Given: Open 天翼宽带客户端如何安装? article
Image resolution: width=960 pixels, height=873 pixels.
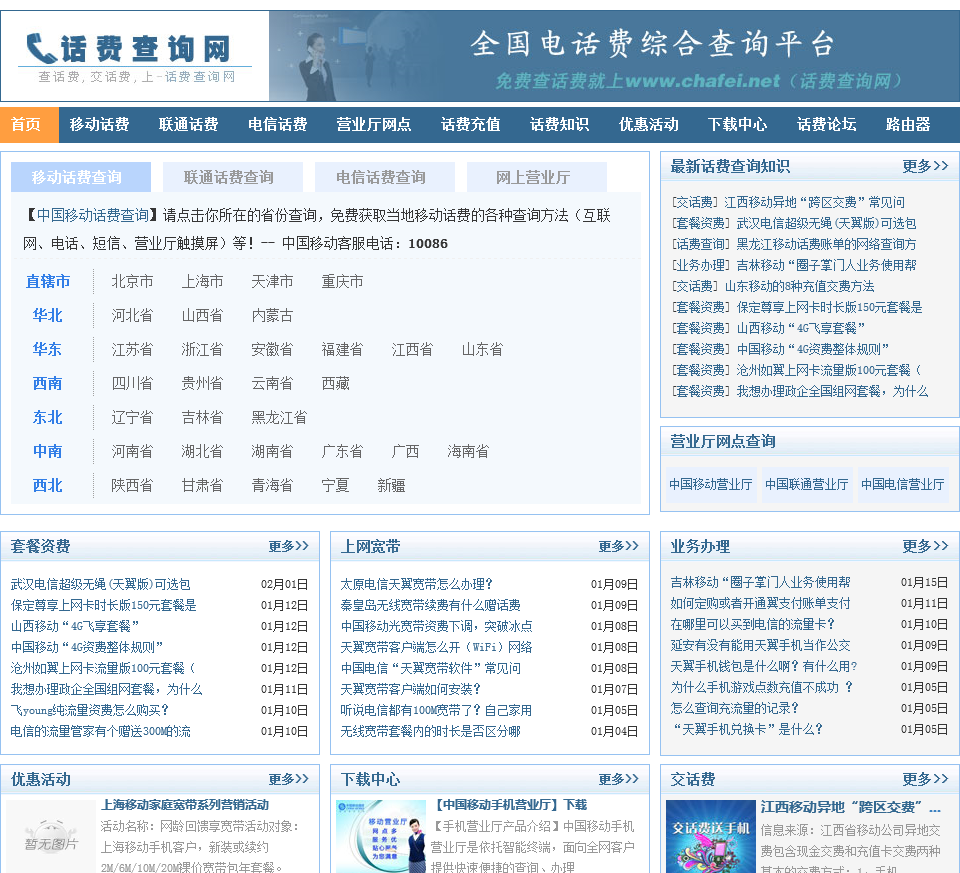Looking at the screenshot, I should (x=410, y=689).
